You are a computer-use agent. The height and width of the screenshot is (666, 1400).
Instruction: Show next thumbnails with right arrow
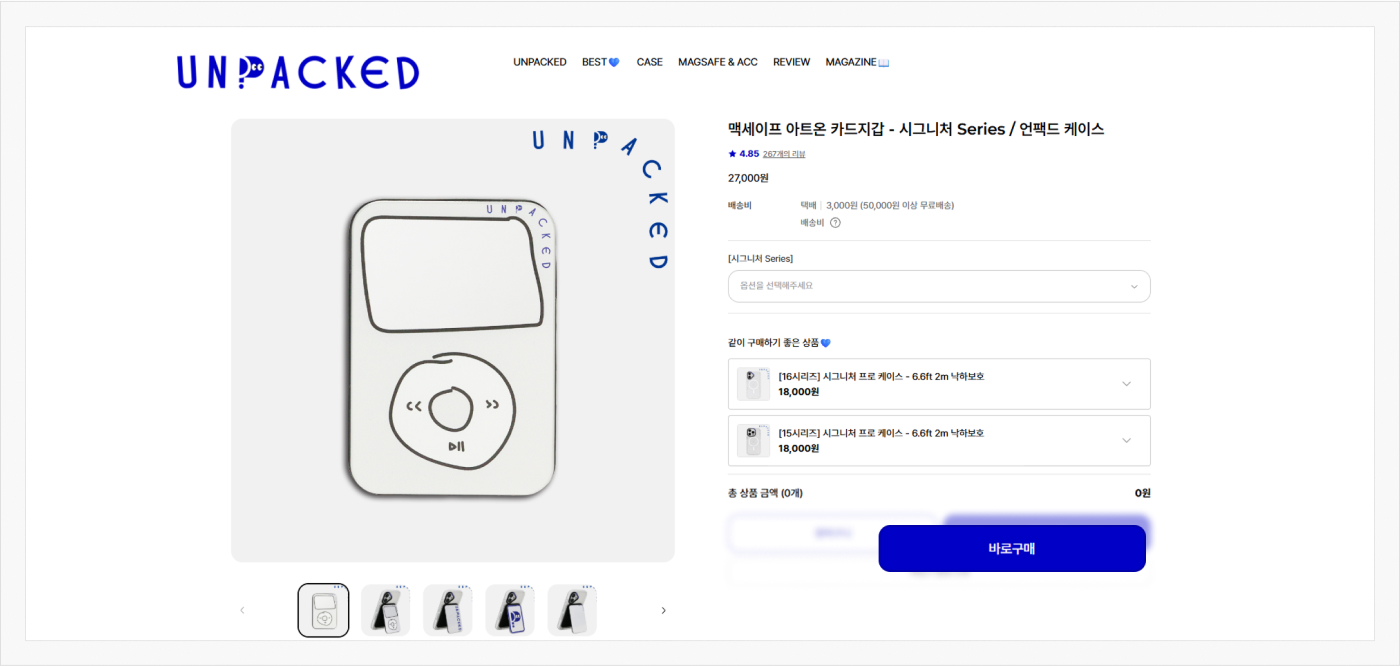pos(663,610)
